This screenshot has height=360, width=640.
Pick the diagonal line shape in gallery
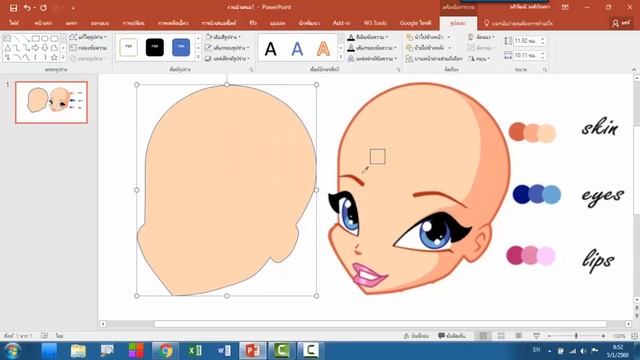17,38
